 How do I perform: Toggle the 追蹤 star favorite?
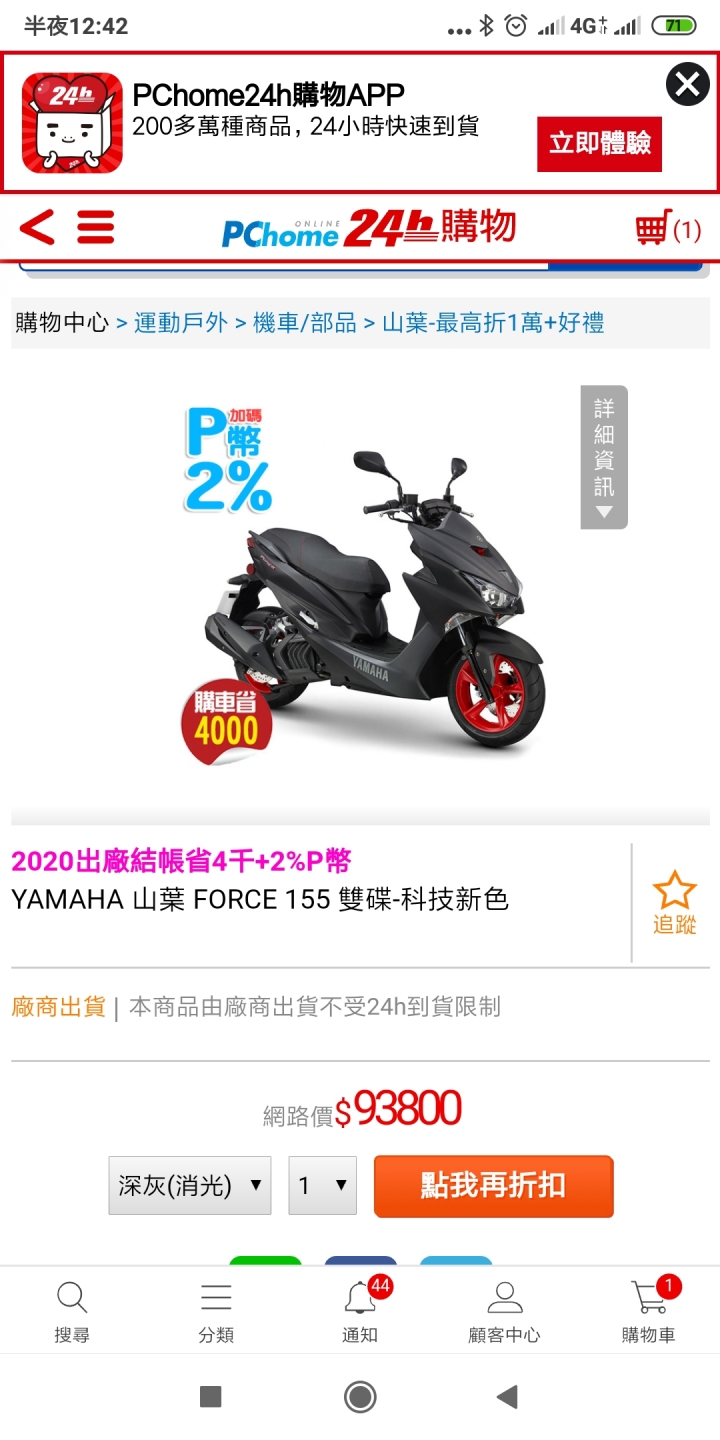click(674, 902)
